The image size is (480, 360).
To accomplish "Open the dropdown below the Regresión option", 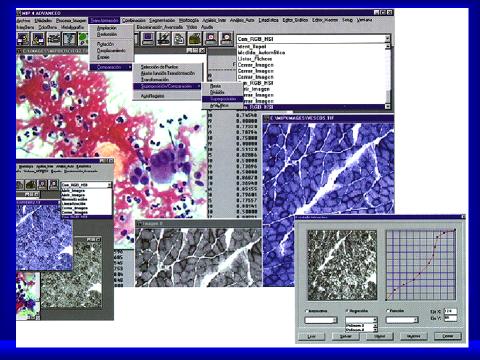I will click(361, 320).
